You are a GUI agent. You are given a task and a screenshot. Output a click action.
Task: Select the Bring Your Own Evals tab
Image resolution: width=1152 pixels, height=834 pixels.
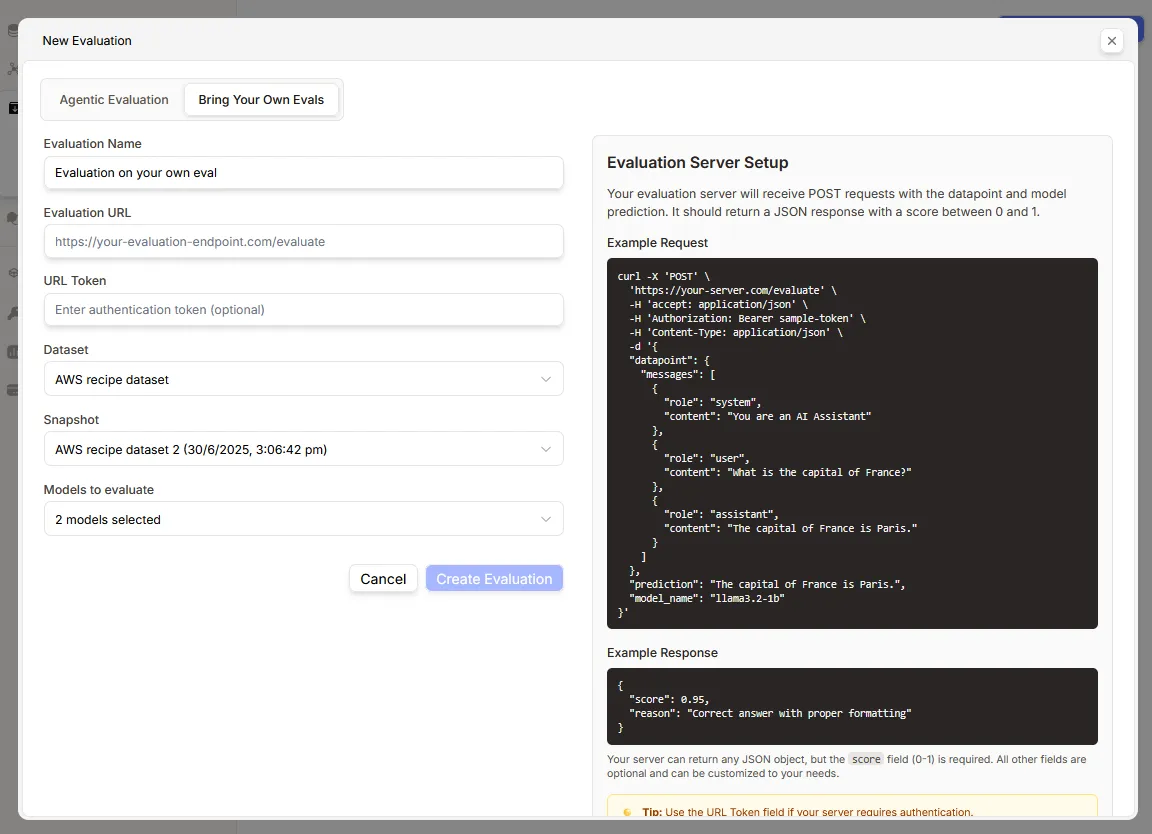click(261, 99)
